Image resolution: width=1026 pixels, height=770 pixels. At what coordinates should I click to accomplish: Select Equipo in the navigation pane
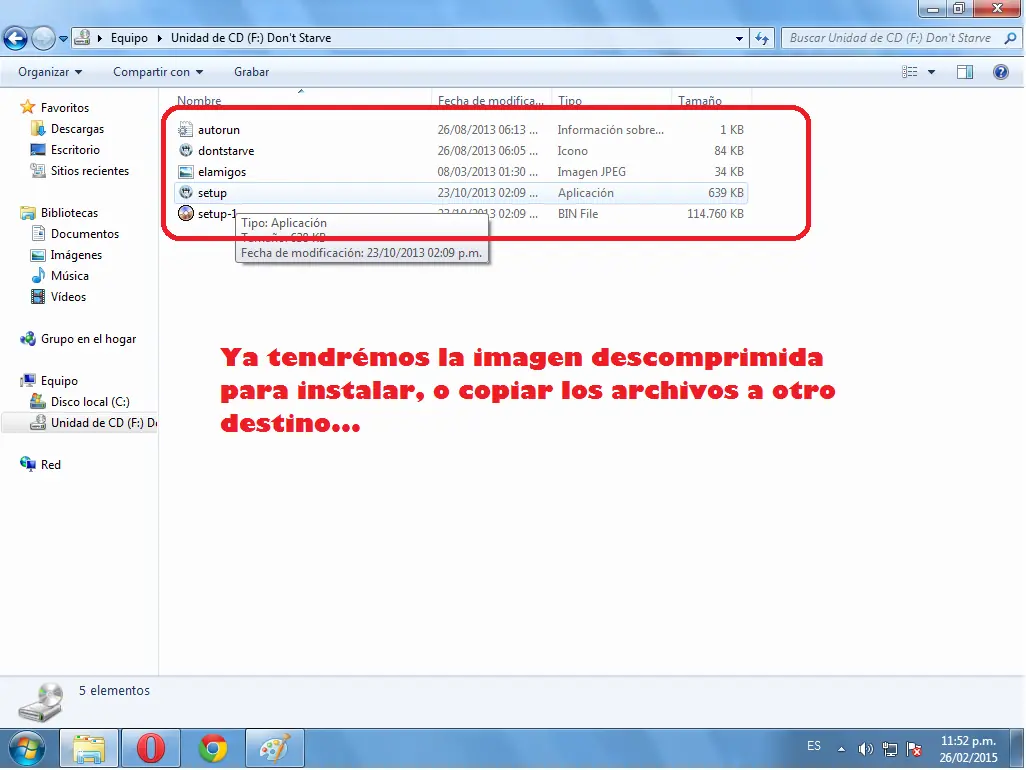[59, 381]
